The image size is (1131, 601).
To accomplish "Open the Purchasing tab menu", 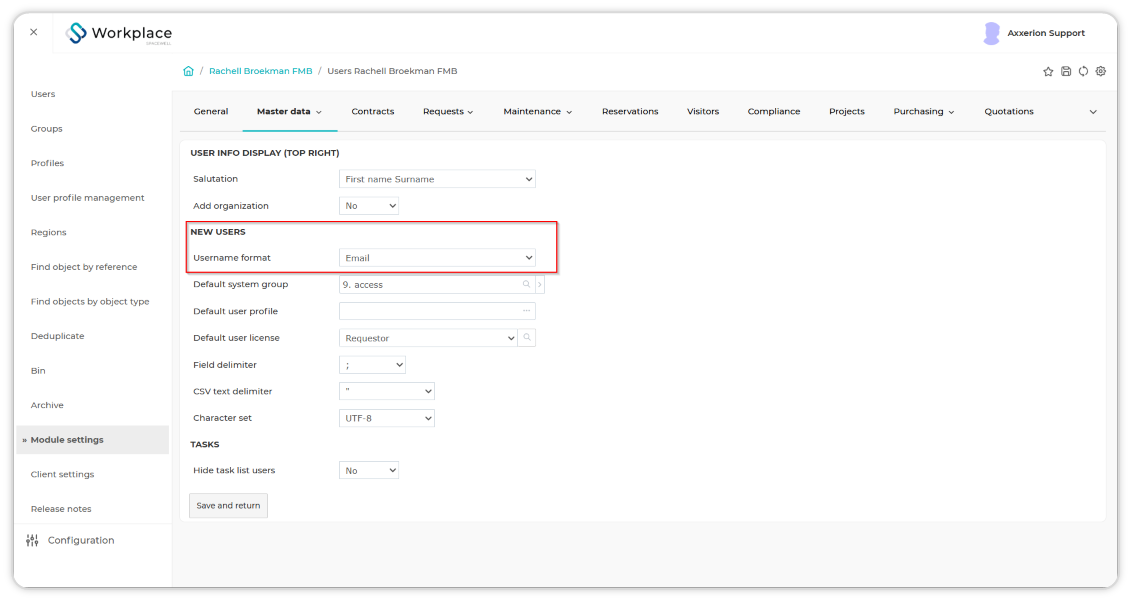I will [924, 111].
